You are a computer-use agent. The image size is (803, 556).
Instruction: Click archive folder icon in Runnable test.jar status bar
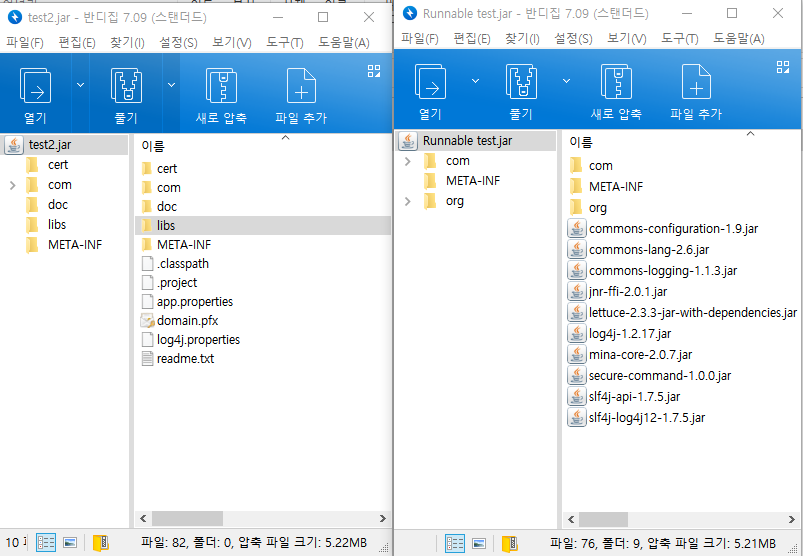[x=510, y=543]
